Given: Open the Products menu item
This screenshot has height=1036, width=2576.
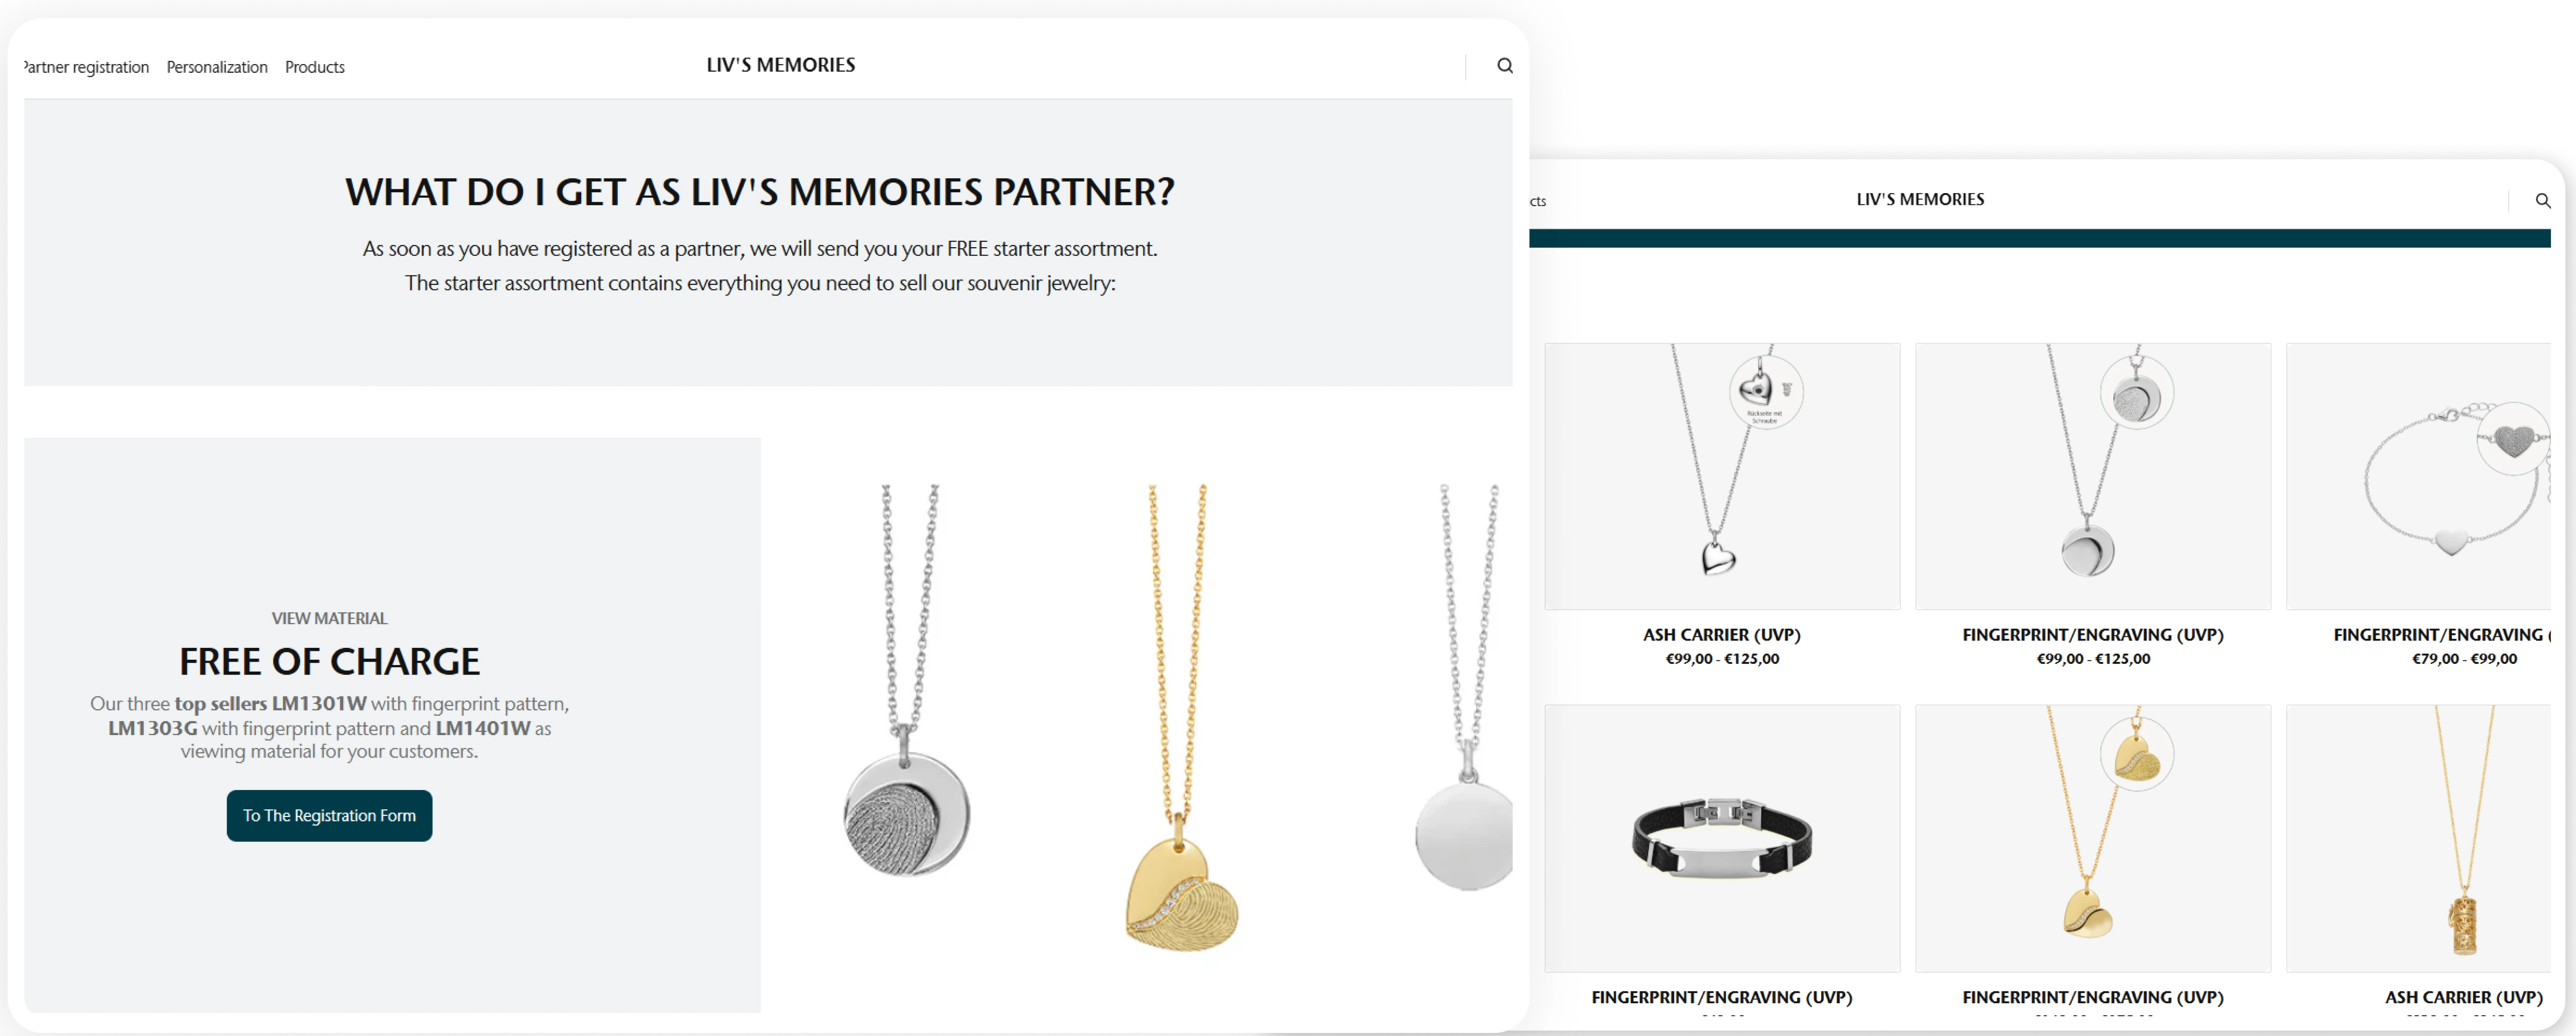Looking at the screenshot, I should pyautogui.click(x=315, y=67).
